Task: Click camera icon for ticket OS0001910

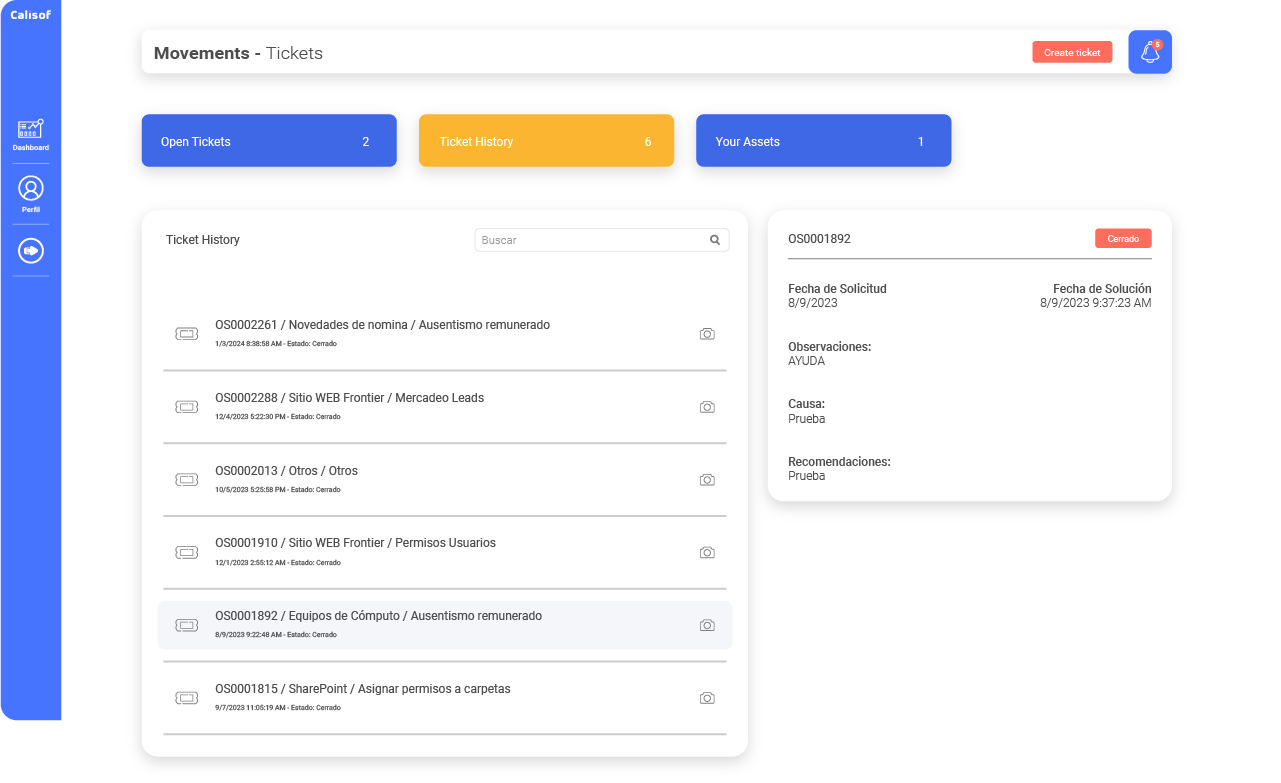Action: pos(707,553)
